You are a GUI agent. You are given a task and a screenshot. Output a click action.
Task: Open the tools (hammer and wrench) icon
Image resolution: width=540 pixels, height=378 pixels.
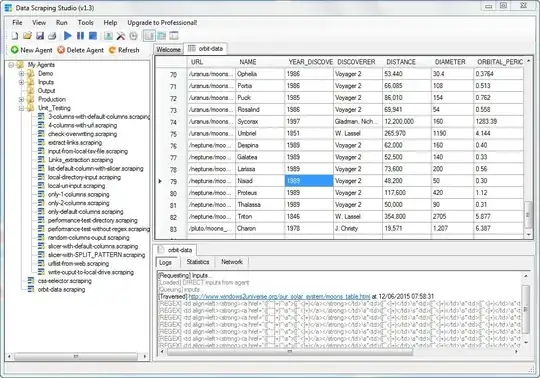(x=121, y=36)
